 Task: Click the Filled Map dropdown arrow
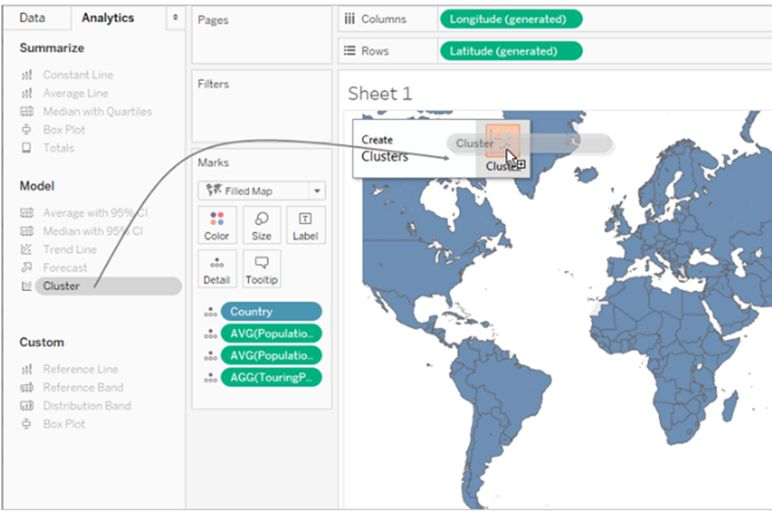[317, 191]
